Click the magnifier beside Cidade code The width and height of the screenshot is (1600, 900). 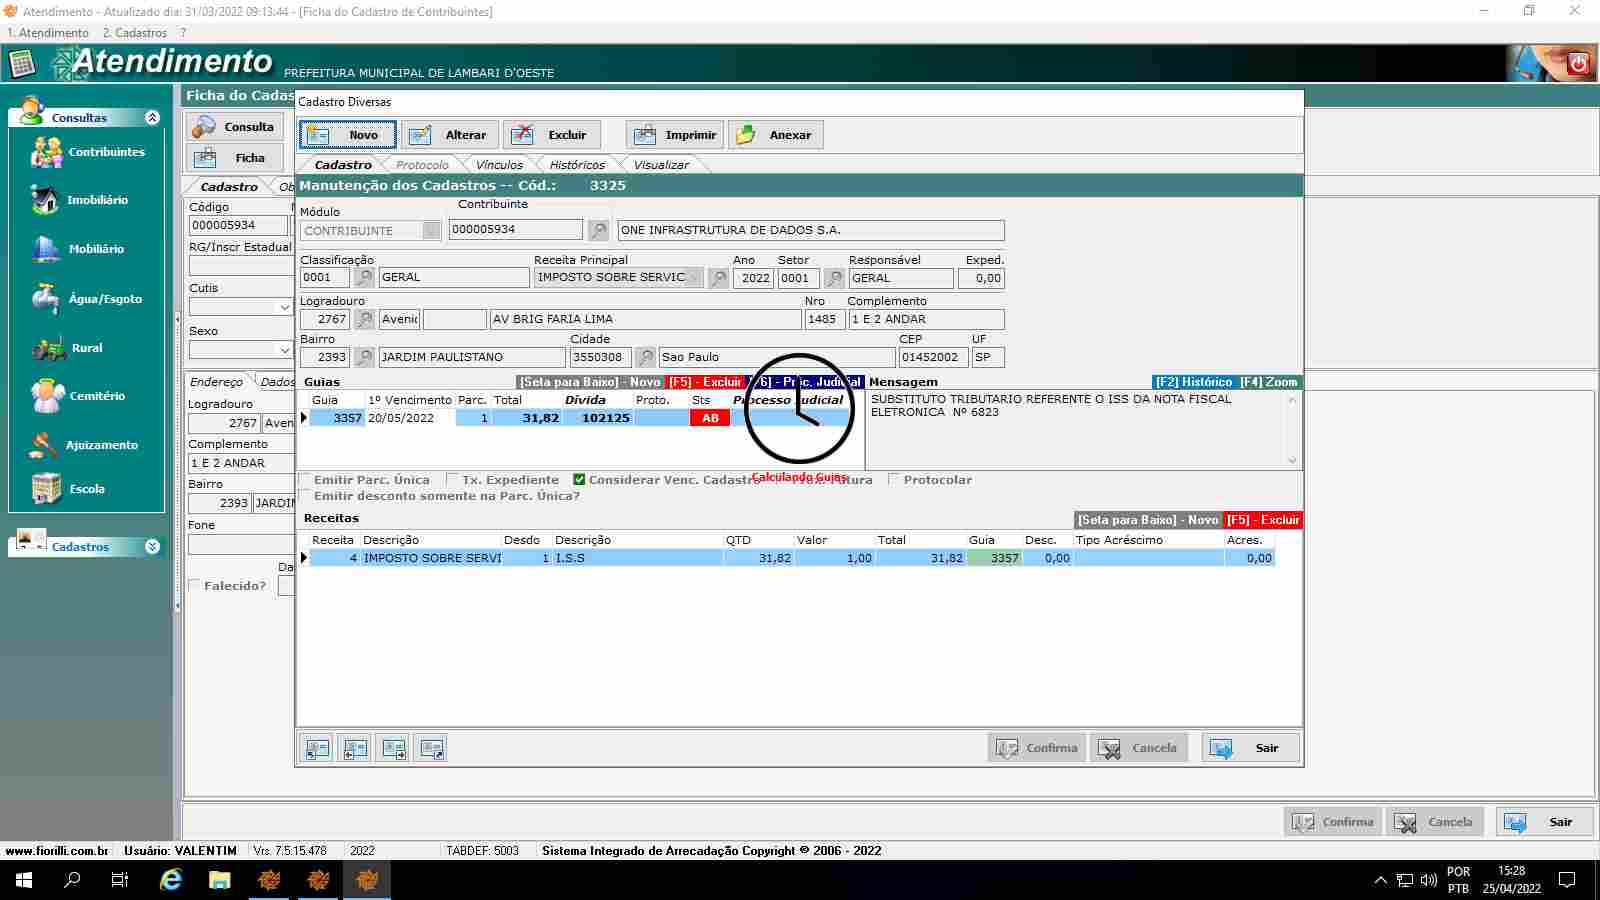pyautogui.click(x=646, y=357)
